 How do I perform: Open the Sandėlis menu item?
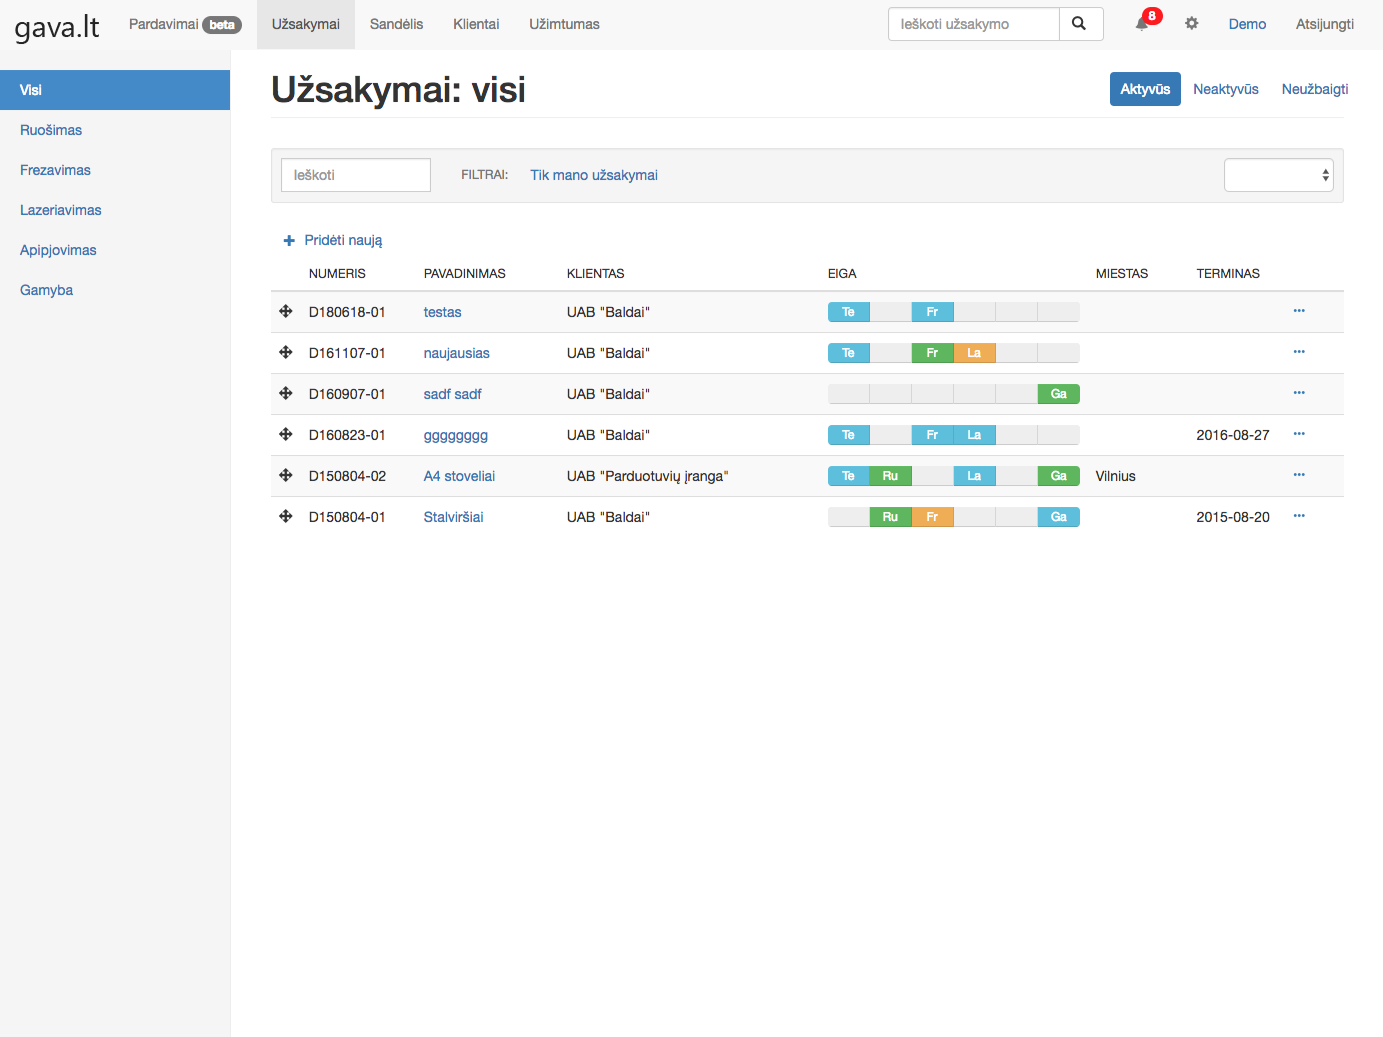click(396, 24)
